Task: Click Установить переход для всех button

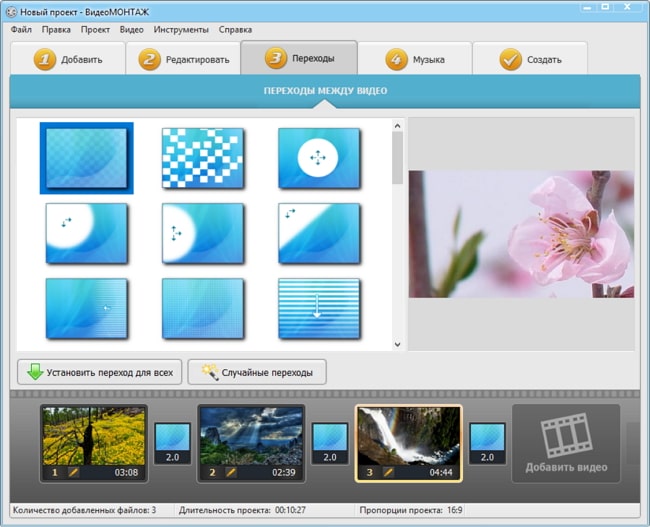Action: click(x=99, y=373)
